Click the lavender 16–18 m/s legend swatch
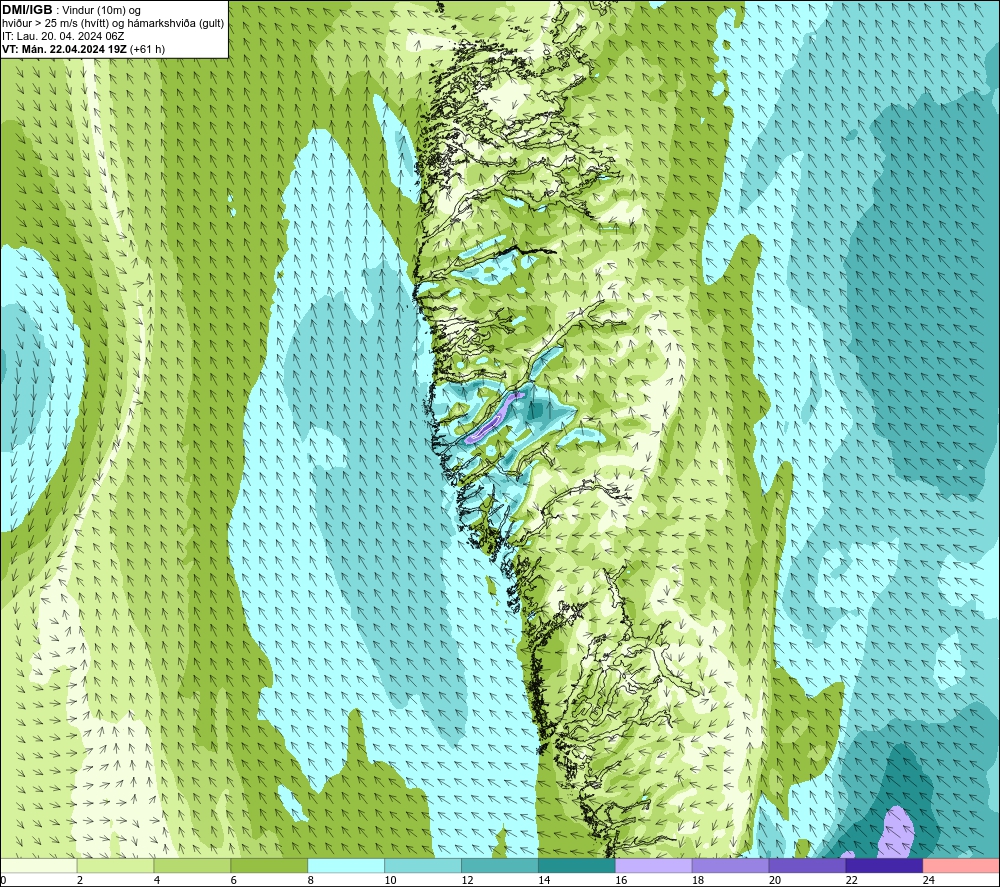The height and width of the screenshot is (887, 1000). [x=654, y=865]
